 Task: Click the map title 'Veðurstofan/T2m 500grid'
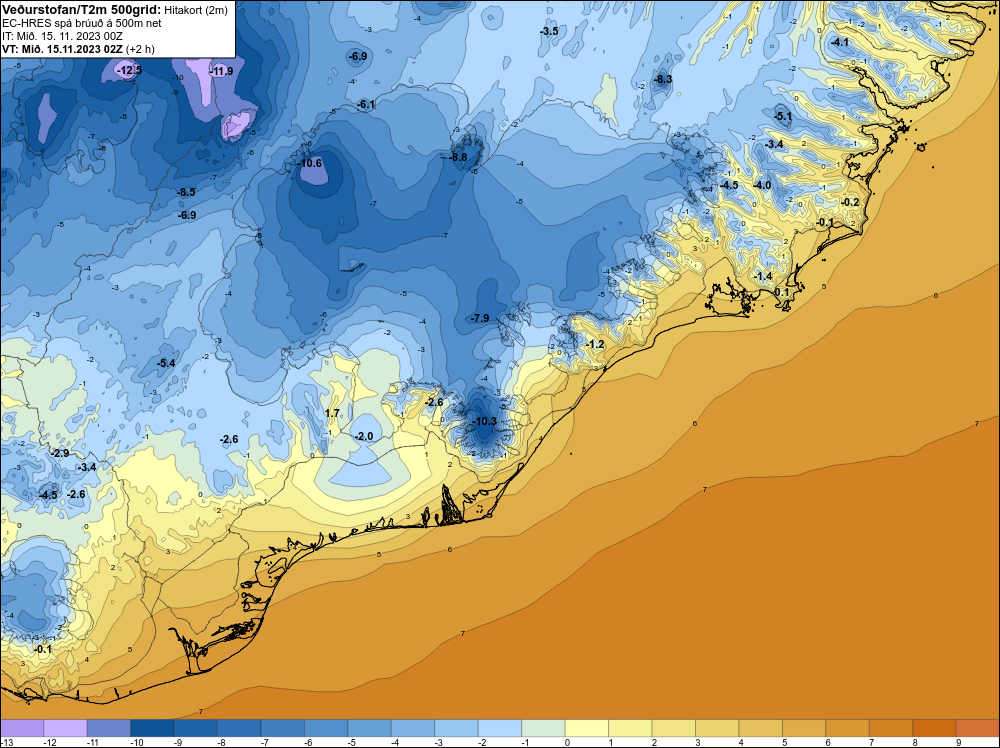[81, 8]
